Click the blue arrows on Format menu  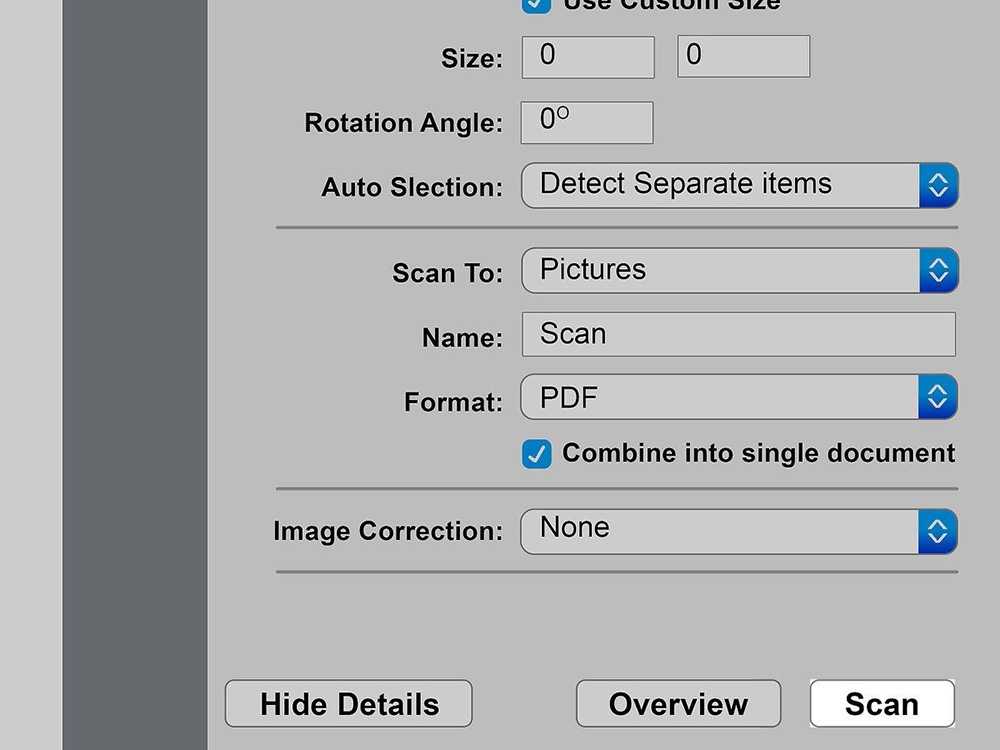(938, 397)
